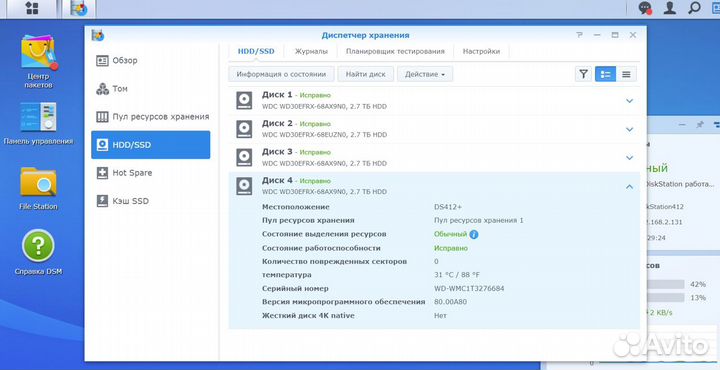The width and height of the screenshot is (720, 370).
Task: Click Диск 3 row title
Action: [x=277, y=151]
